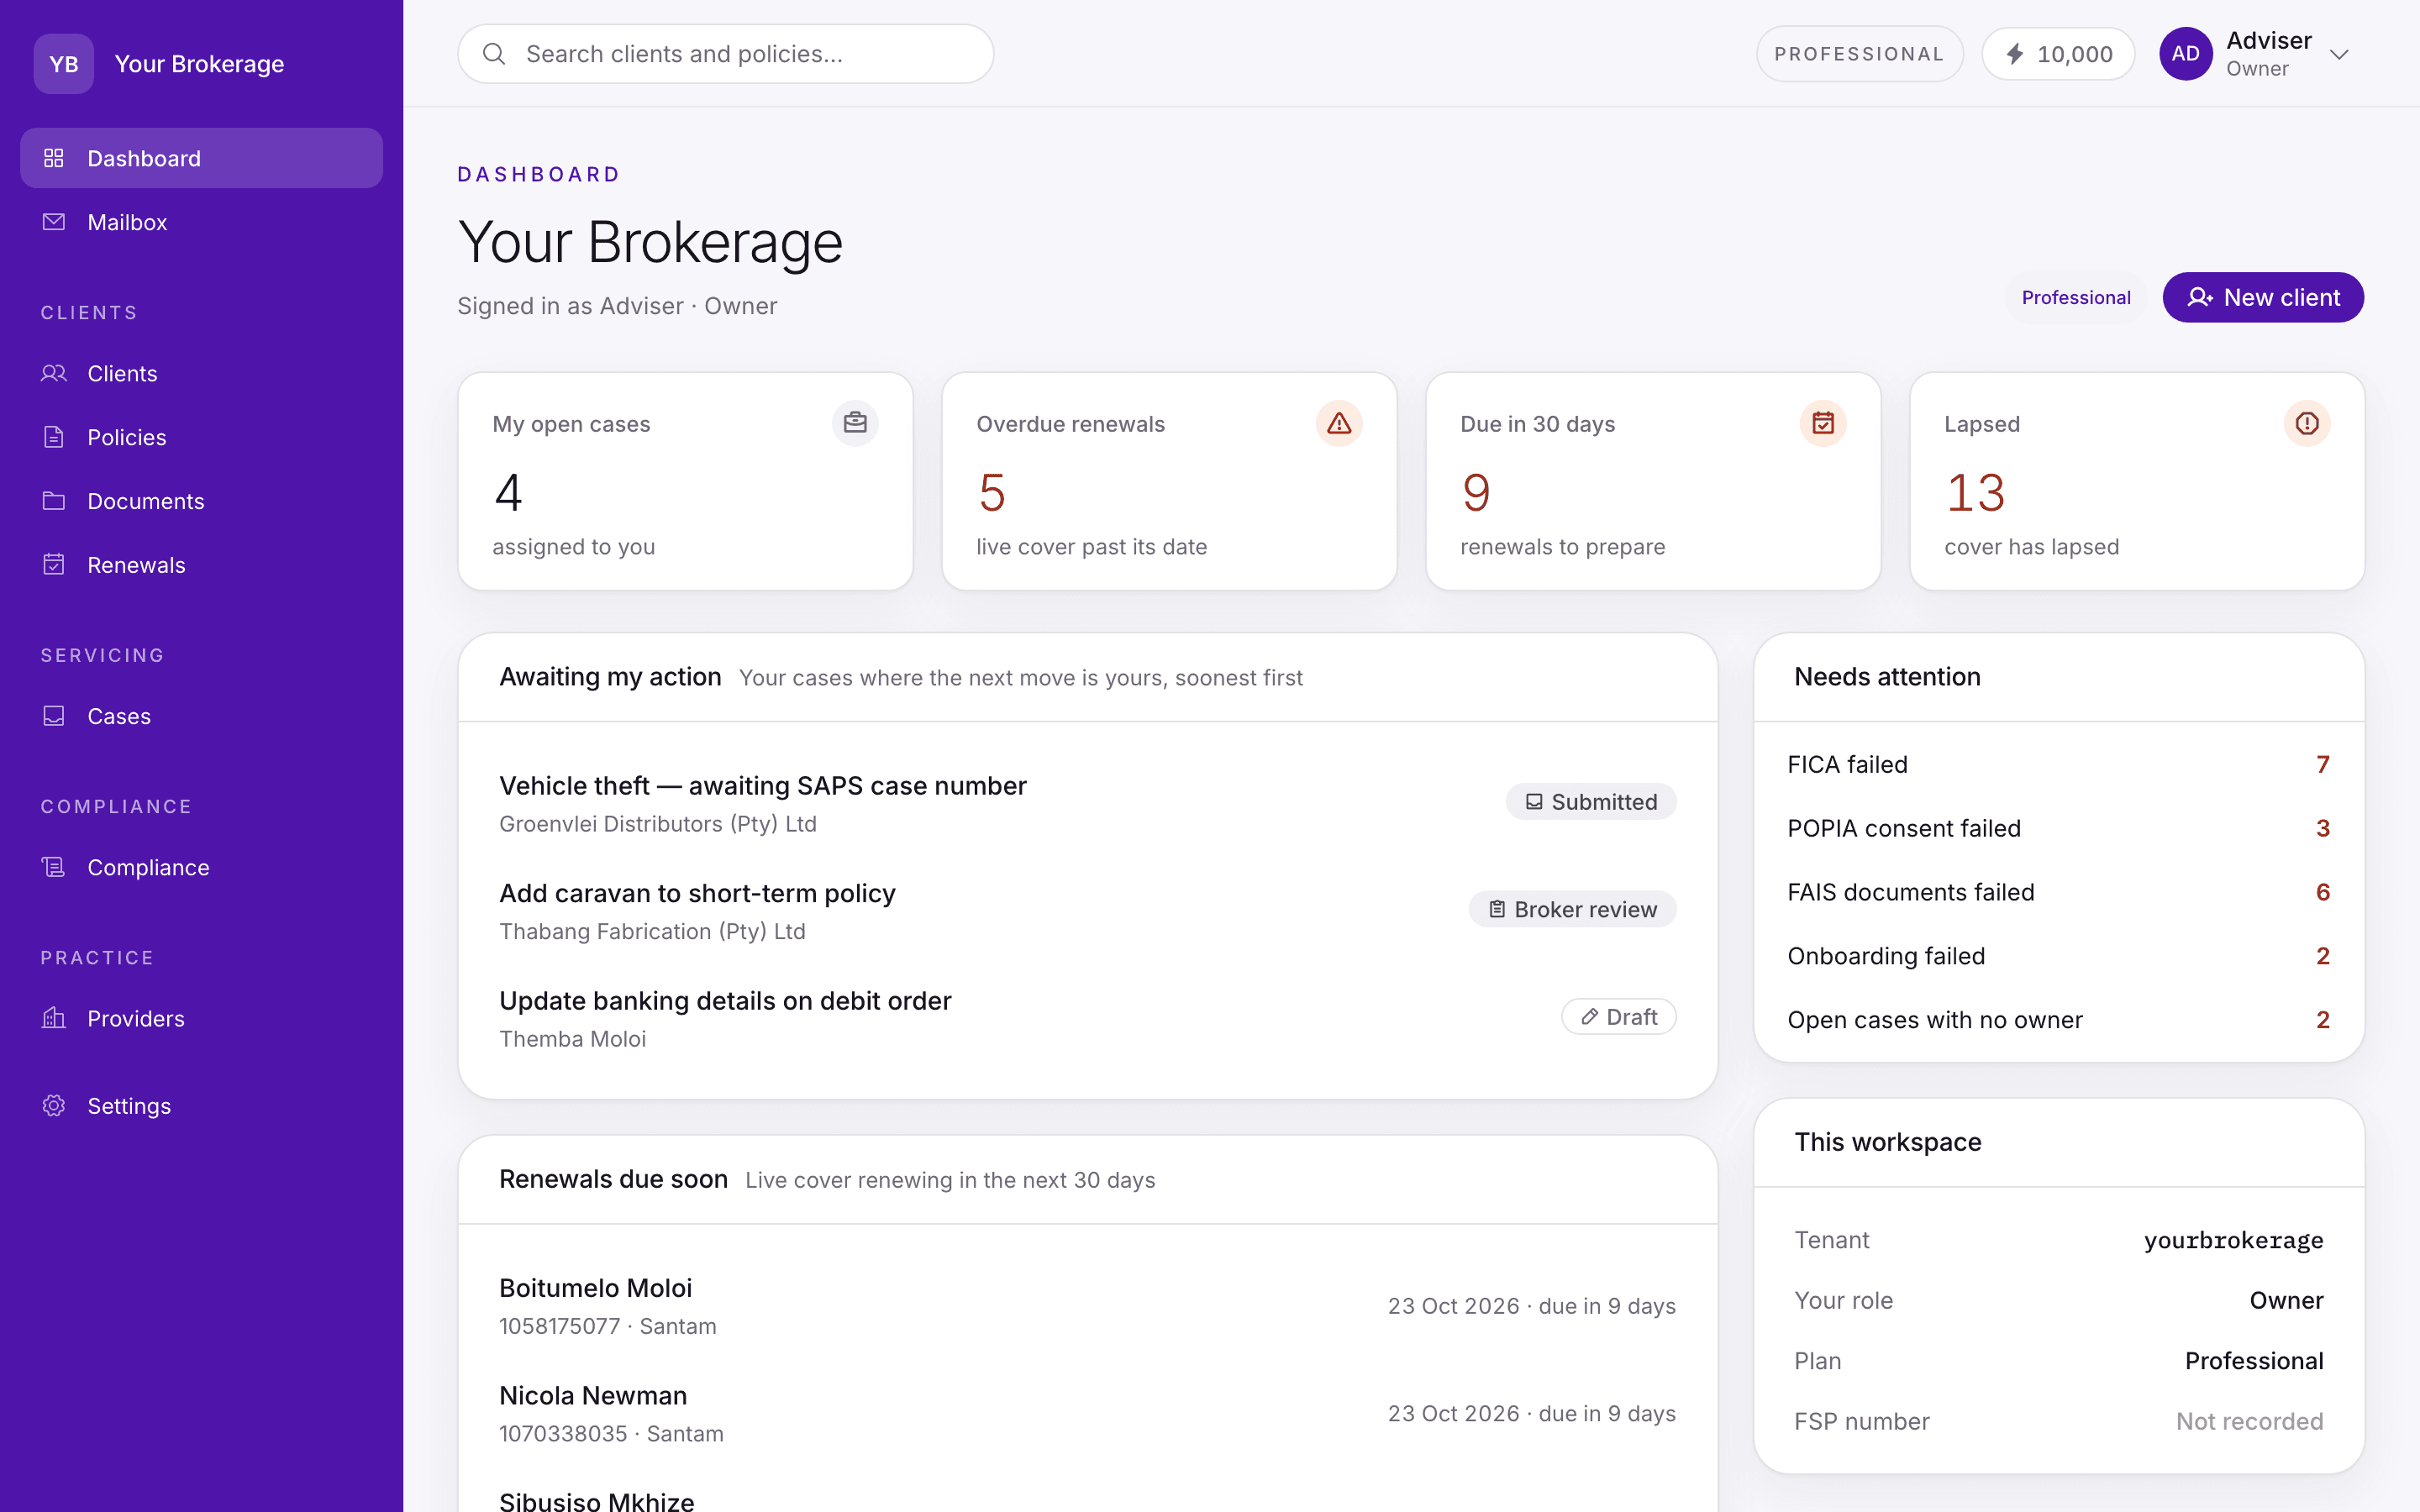
Task: Open Nicola Newman renewal entry
Action: (1087, 1413)
